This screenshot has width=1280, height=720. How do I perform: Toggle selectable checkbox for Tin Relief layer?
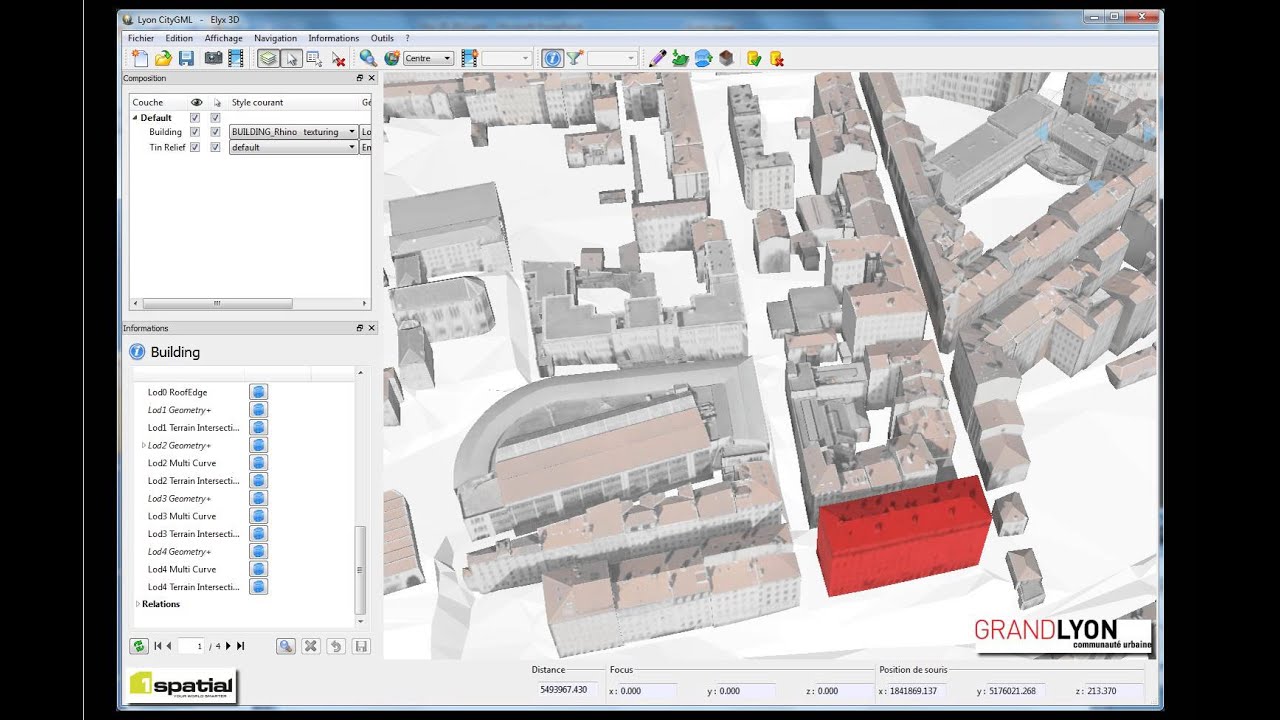point(215,147)
